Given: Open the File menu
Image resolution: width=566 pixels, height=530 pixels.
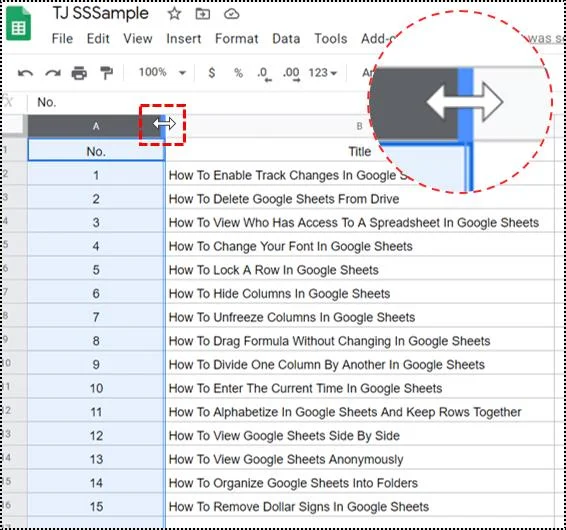Looking at the screenshot, I should [62, 39].
